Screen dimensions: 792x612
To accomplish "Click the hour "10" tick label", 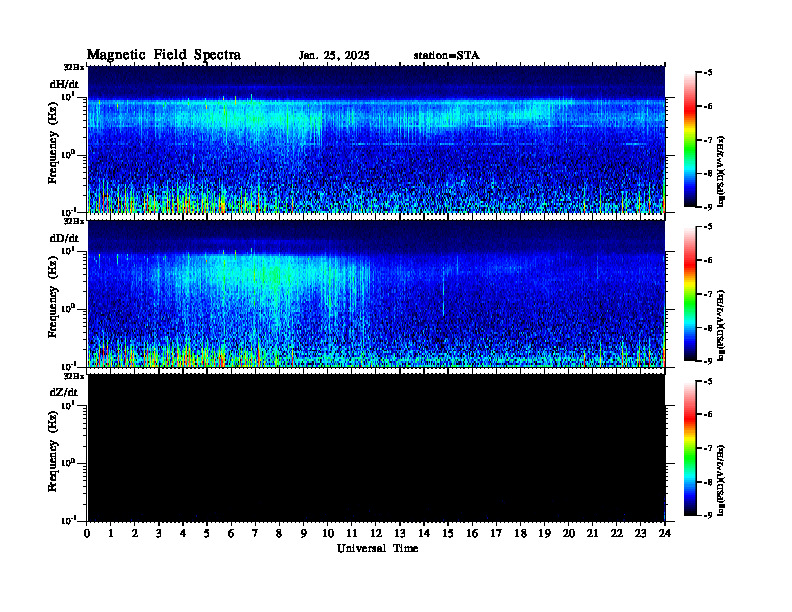I will point(328,534).
